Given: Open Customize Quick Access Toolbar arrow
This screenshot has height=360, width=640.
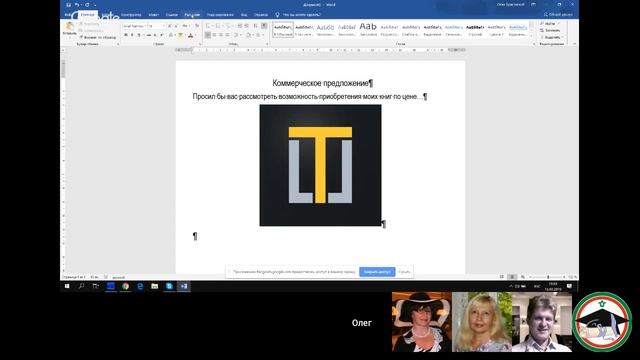Looking at the screenshot, I should 95,5.
